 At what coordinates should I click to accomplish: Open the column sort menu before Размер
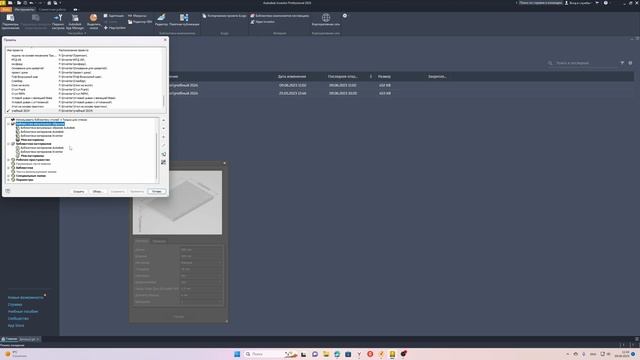[x=371, y=76]
